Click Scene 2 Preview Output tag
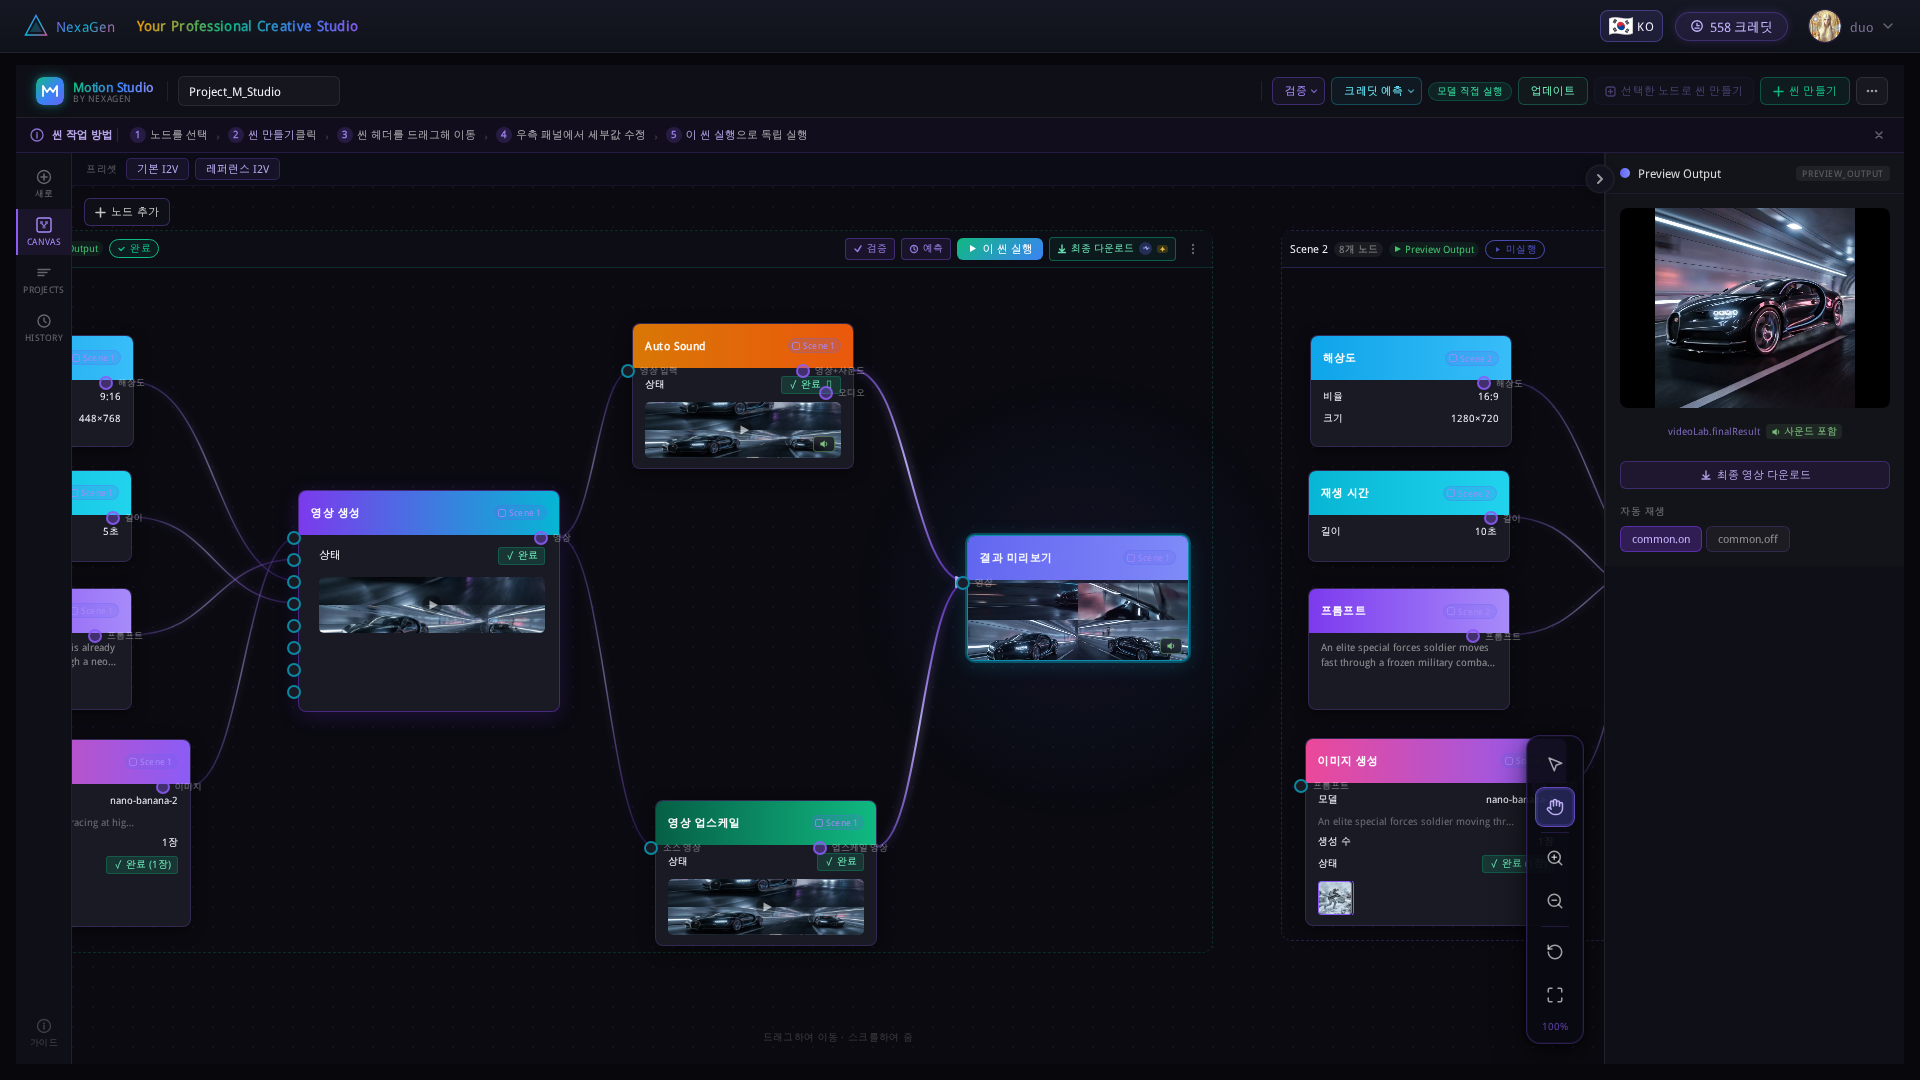The image size is (1920, 1080). (x=1434, y=250)
